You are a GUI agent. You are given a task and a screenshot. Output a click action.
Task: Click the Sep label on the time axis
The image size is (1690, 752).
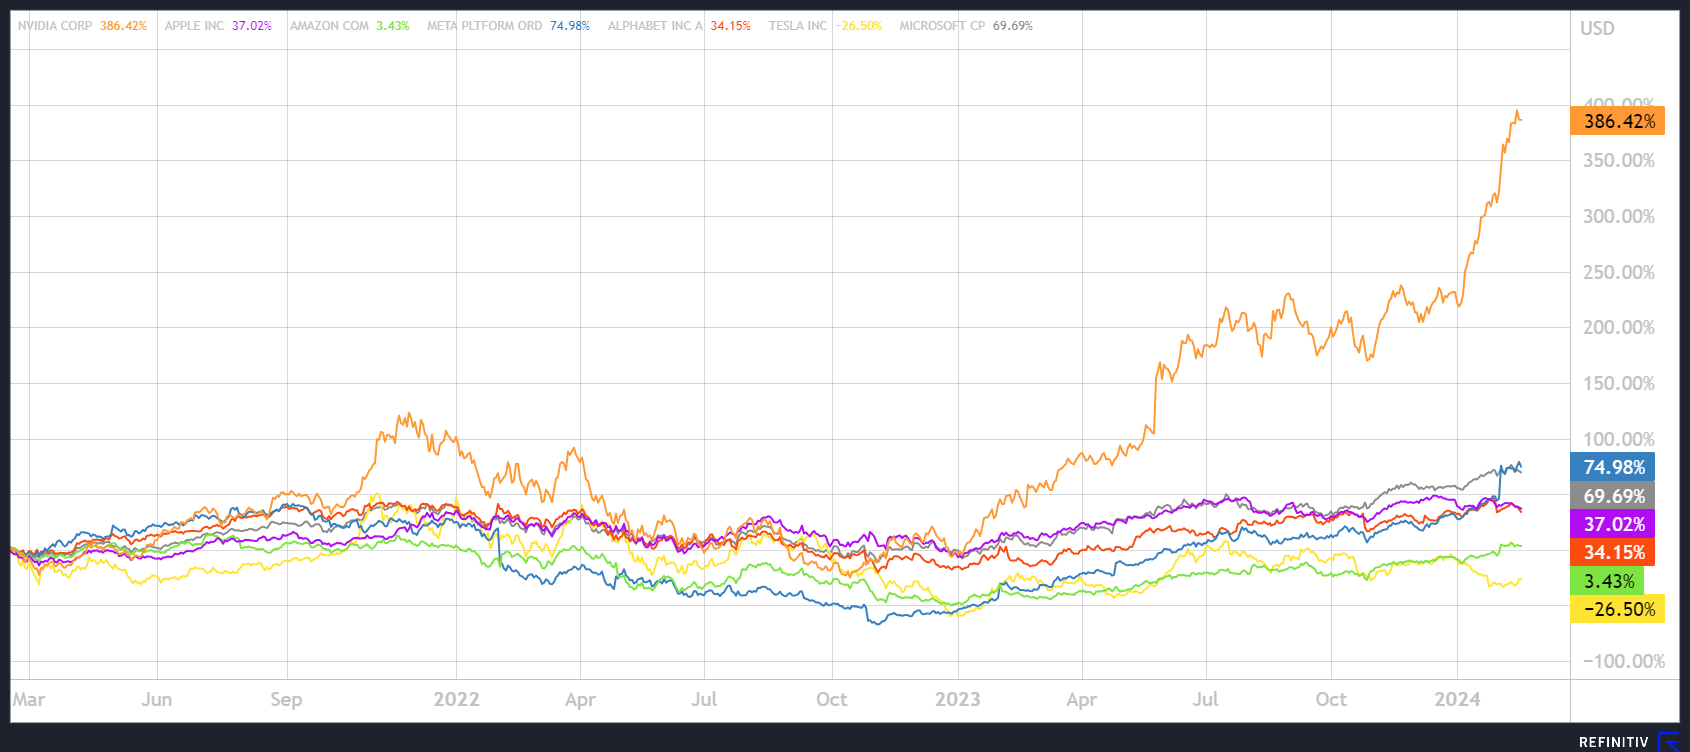click(286, 699)
